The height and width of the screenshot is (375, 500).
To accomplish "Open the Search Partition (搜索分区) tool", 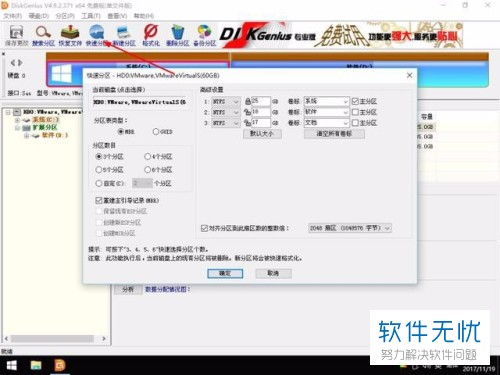I will (x=43, y=35).
